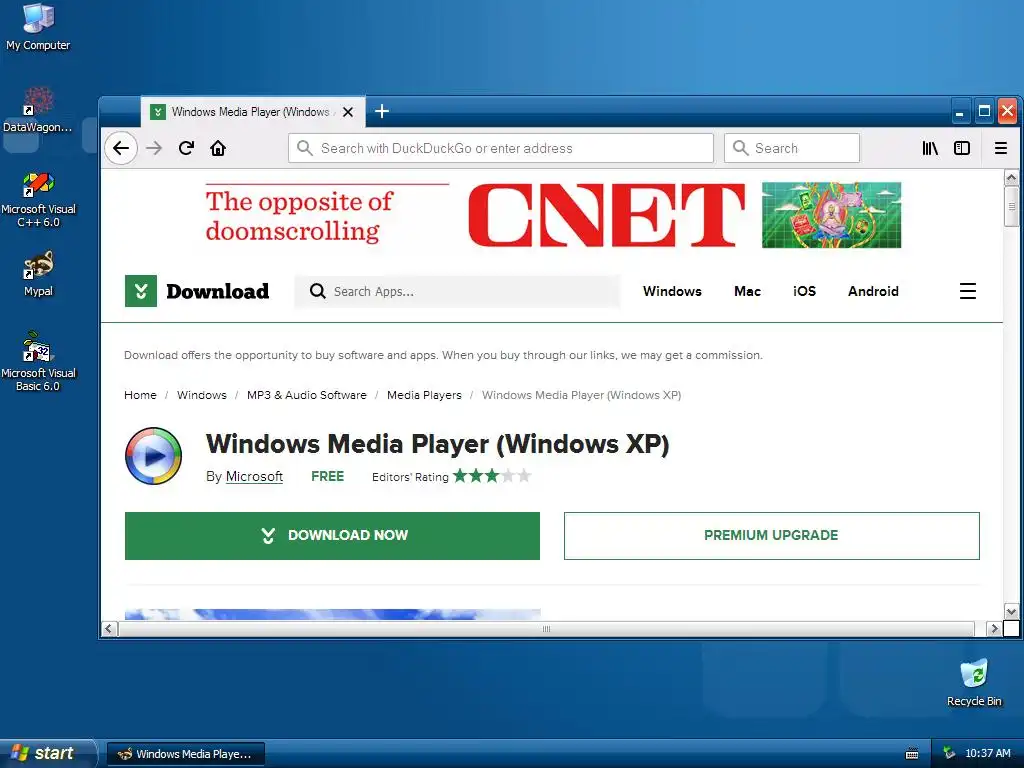Select the DataWagon desktop shortcut
The height and width of the screenshot is (768, 1024).
coord(38,110)
